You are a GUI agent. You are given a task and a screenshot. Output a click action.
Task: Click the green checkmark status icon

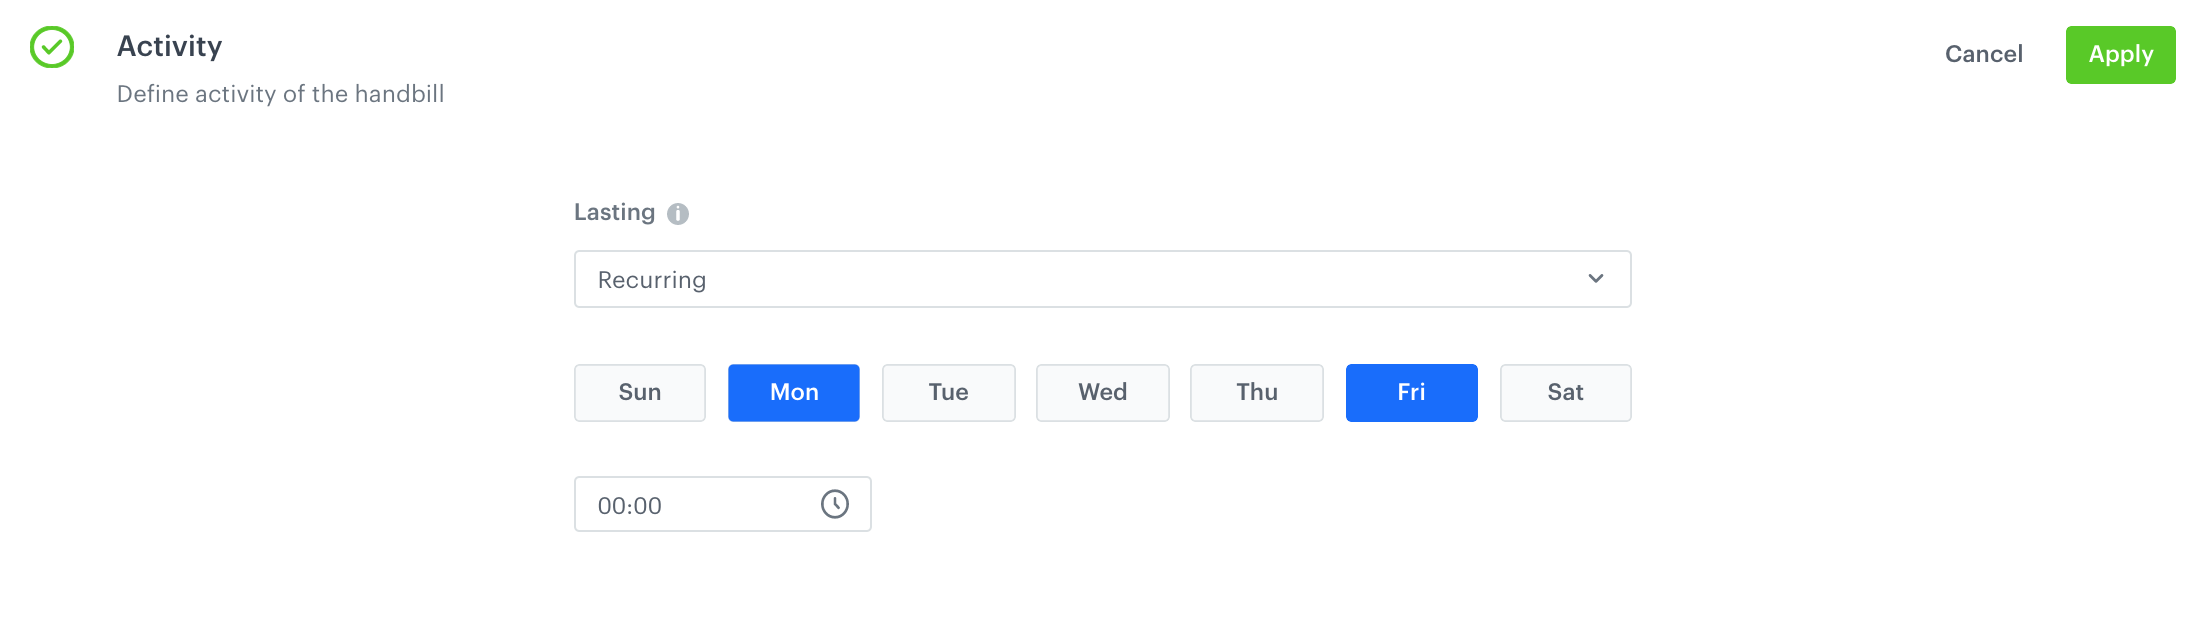[52, 47]
